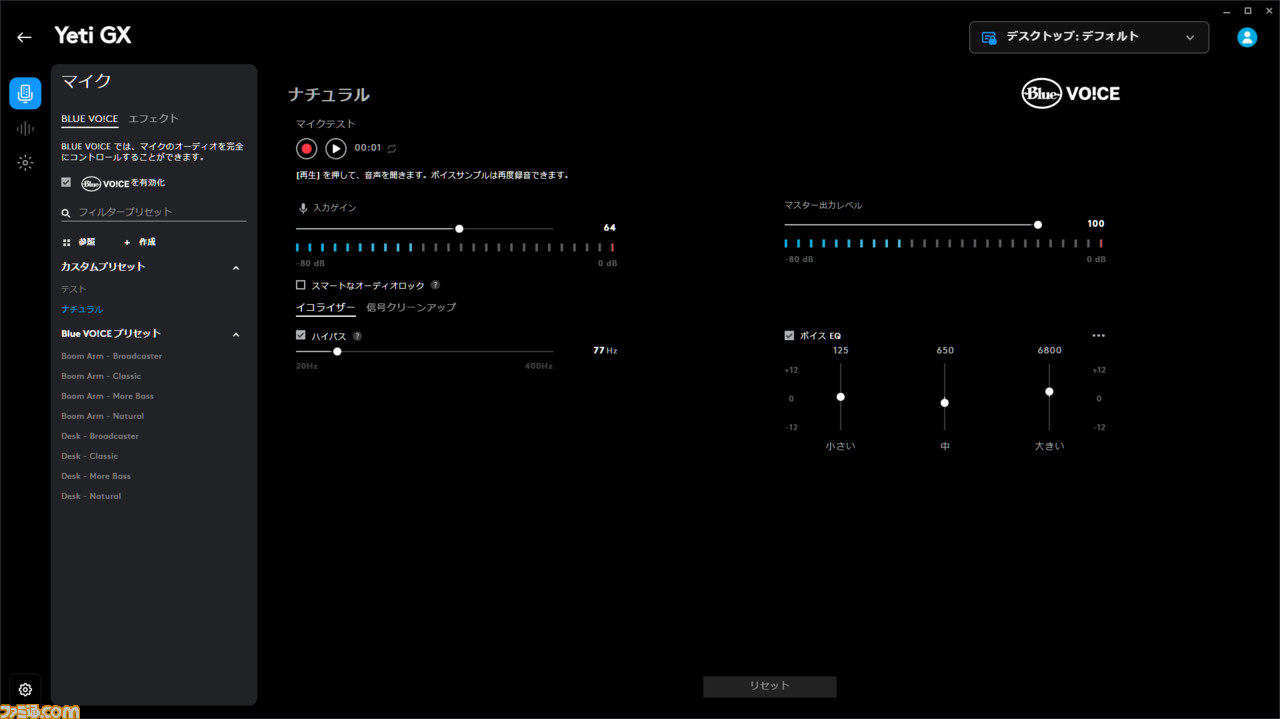Select the イコライザー tab
This screenshot has height=719, width=1280.
coord(325,308)
